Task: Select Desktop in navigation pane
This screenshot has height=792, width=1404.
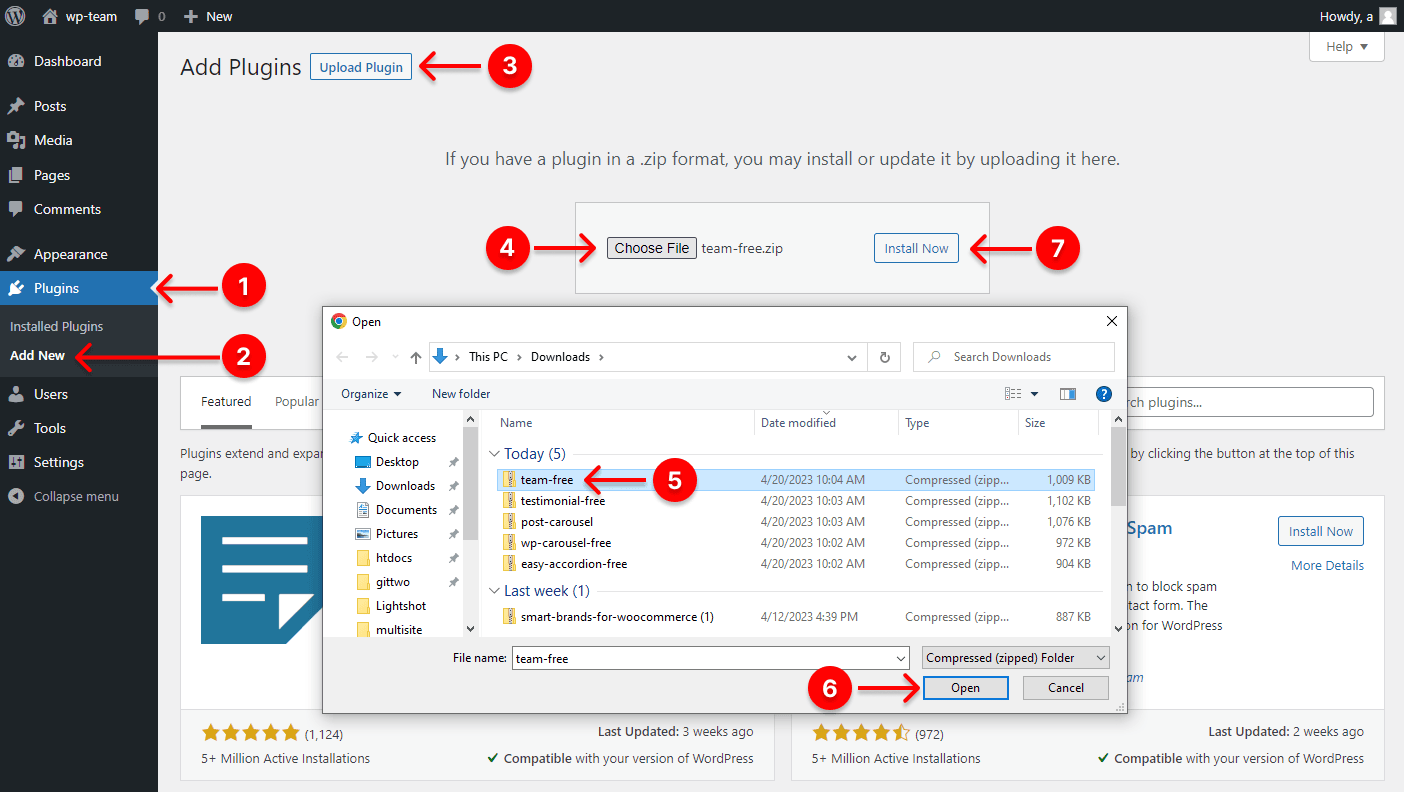Action: click(x=397, y=462)
